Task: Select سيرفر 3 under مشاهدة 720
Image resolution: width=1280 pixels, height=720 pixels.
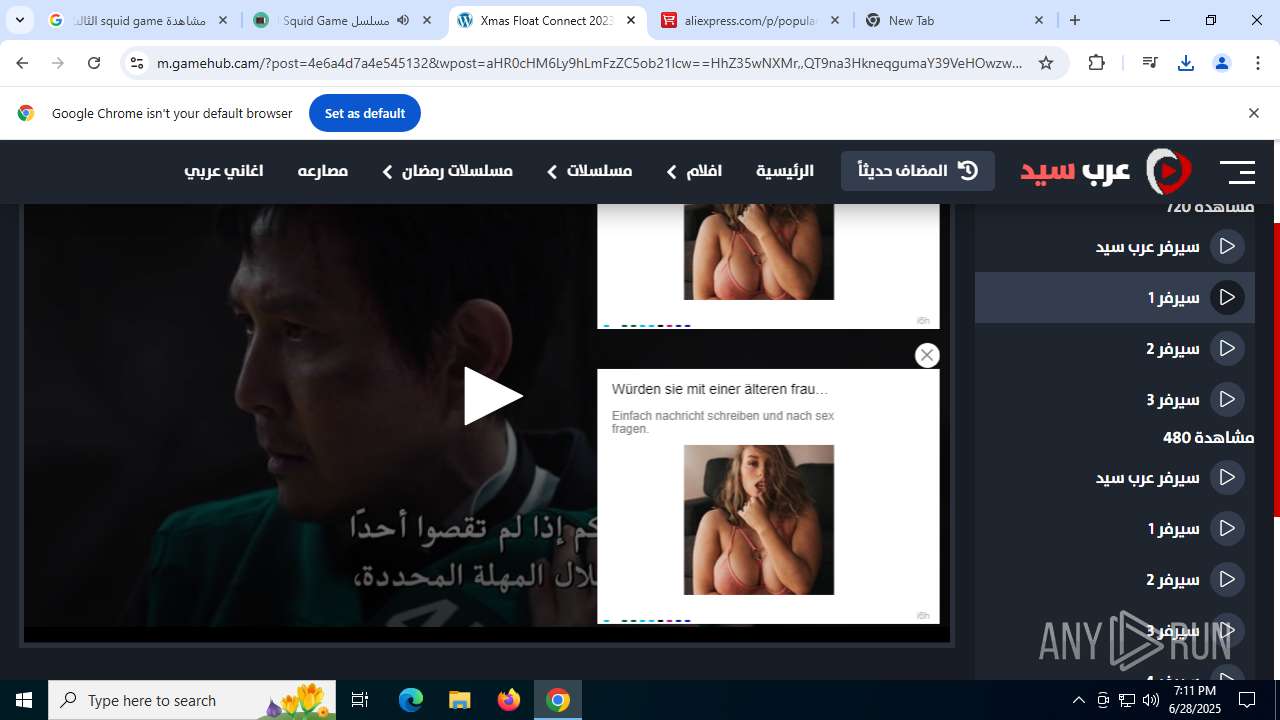Action: pyautogui.click(x=1115, y=399)
